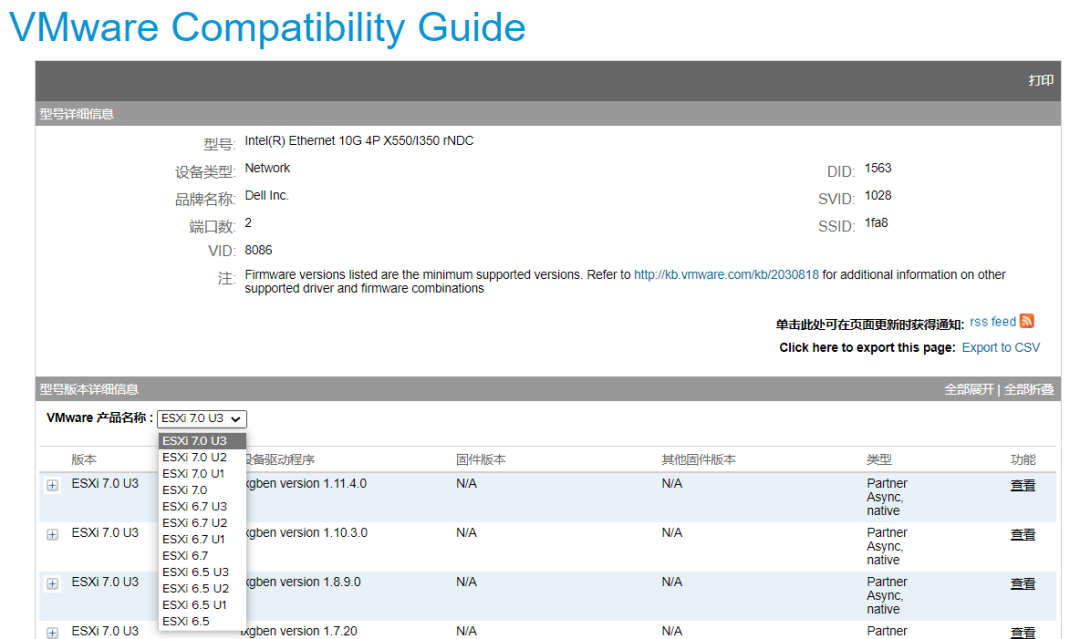Image resolution: width=1080 pixels, height=639 pixels.
Task: Click the DID value 1563
Action: (878, 169)
